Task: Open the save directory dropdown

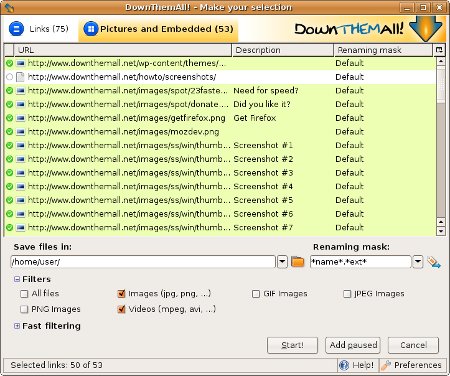Action: click(x=282, y=262)
